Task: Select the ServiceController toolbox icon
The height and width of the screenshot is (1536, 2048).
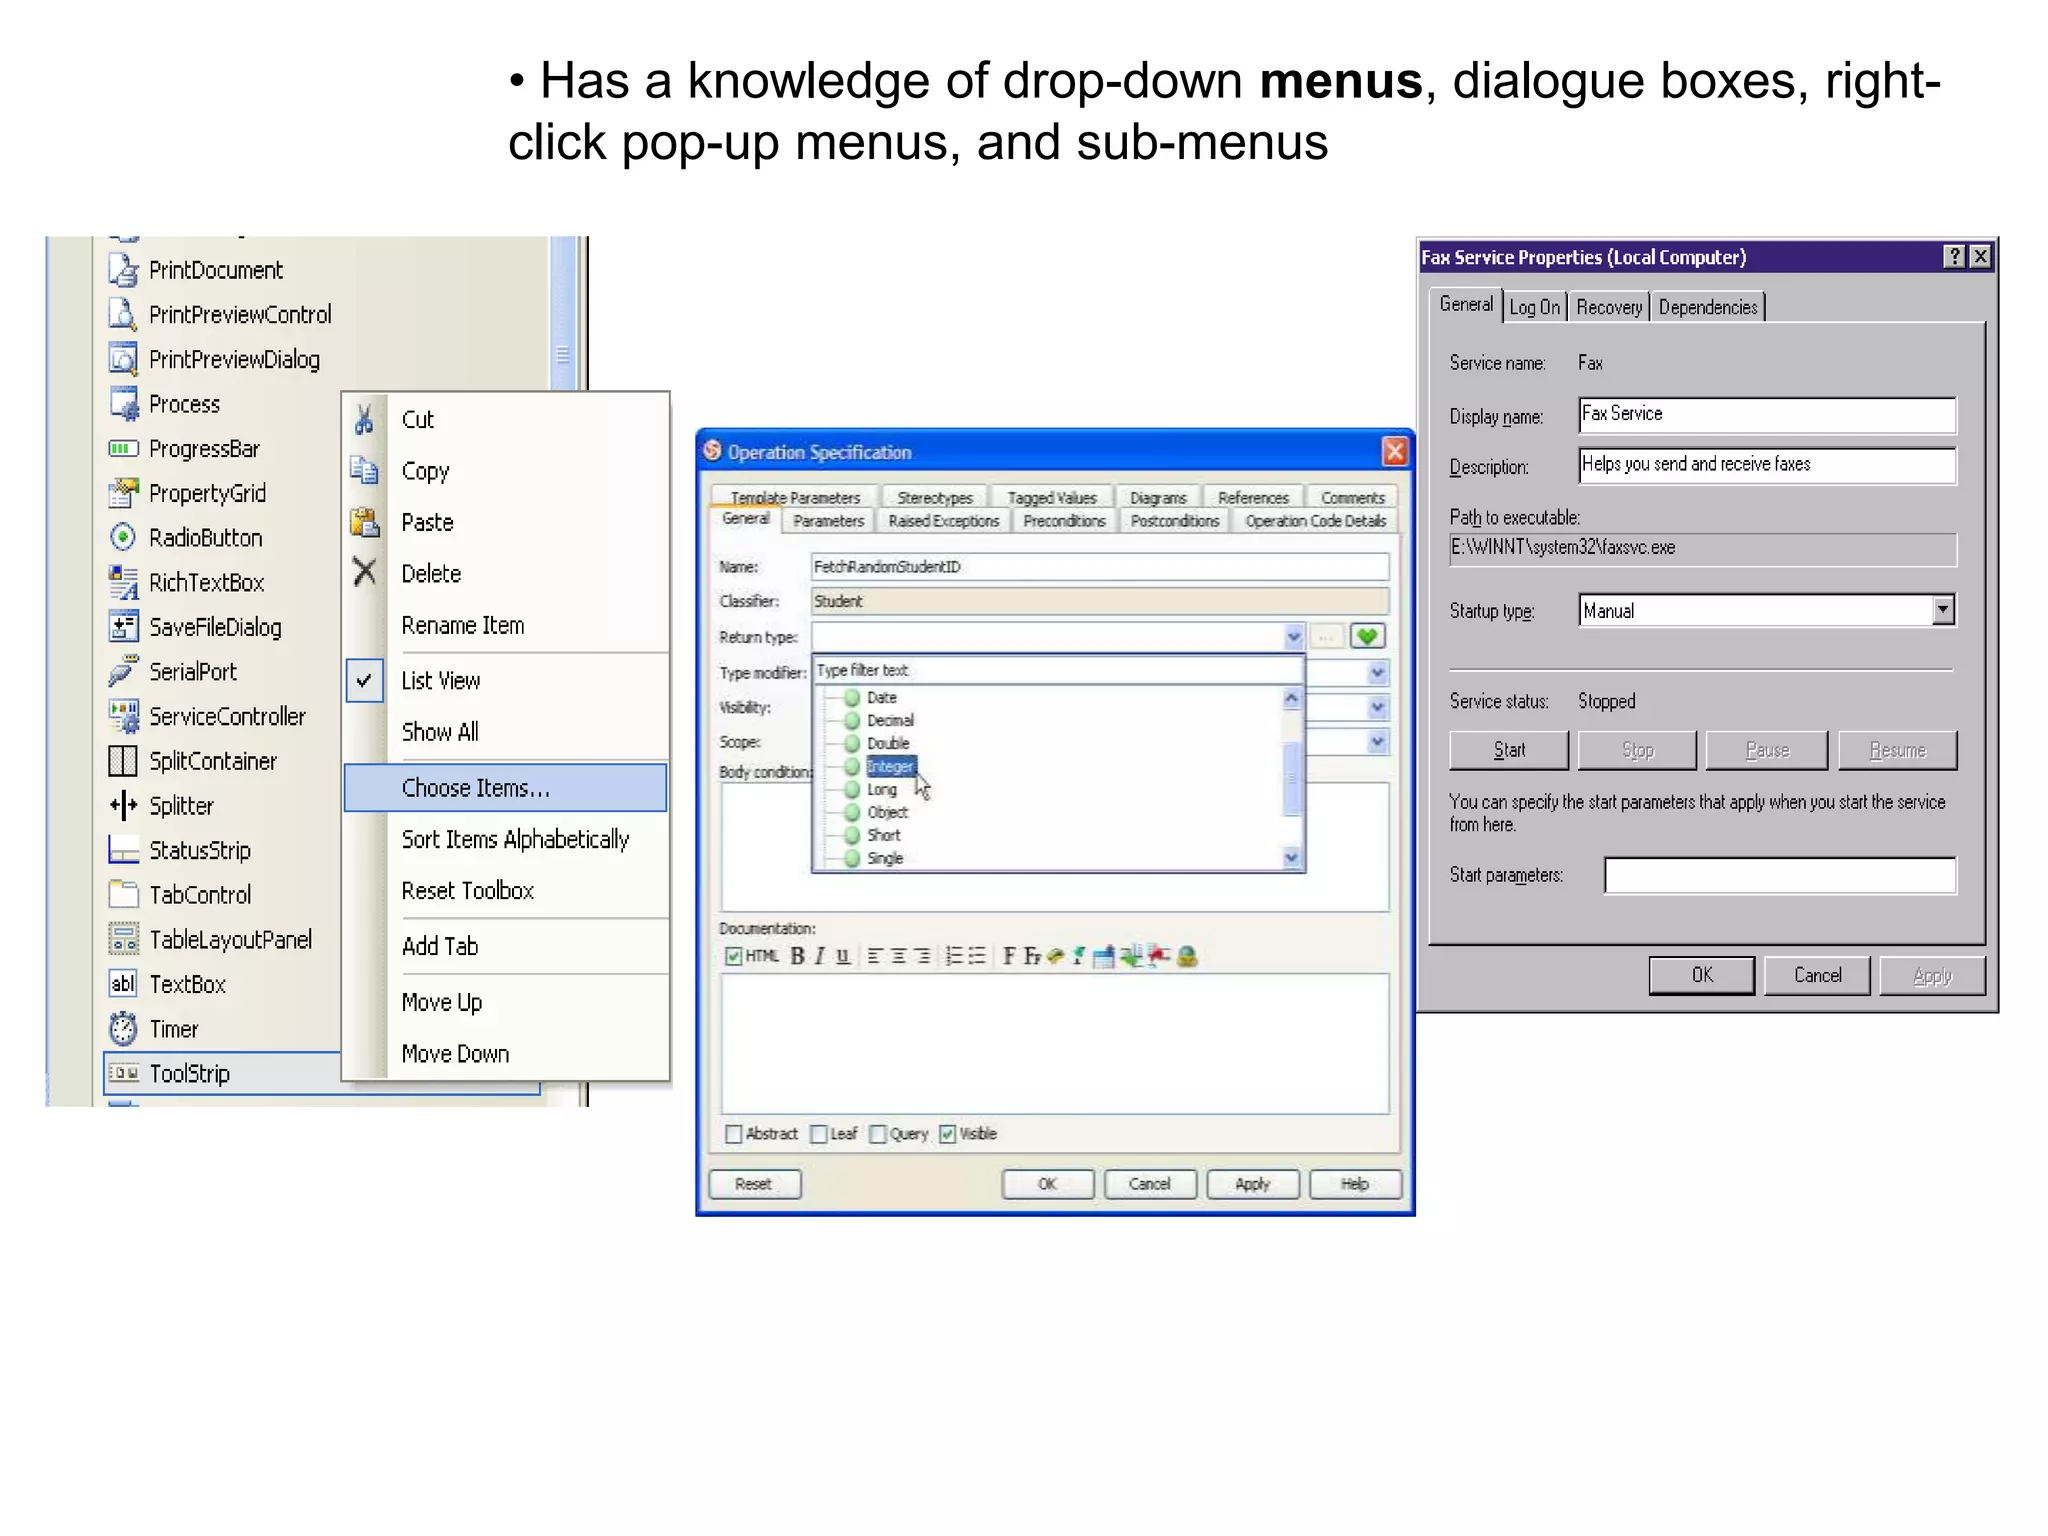Action: (x=123, y=715)
